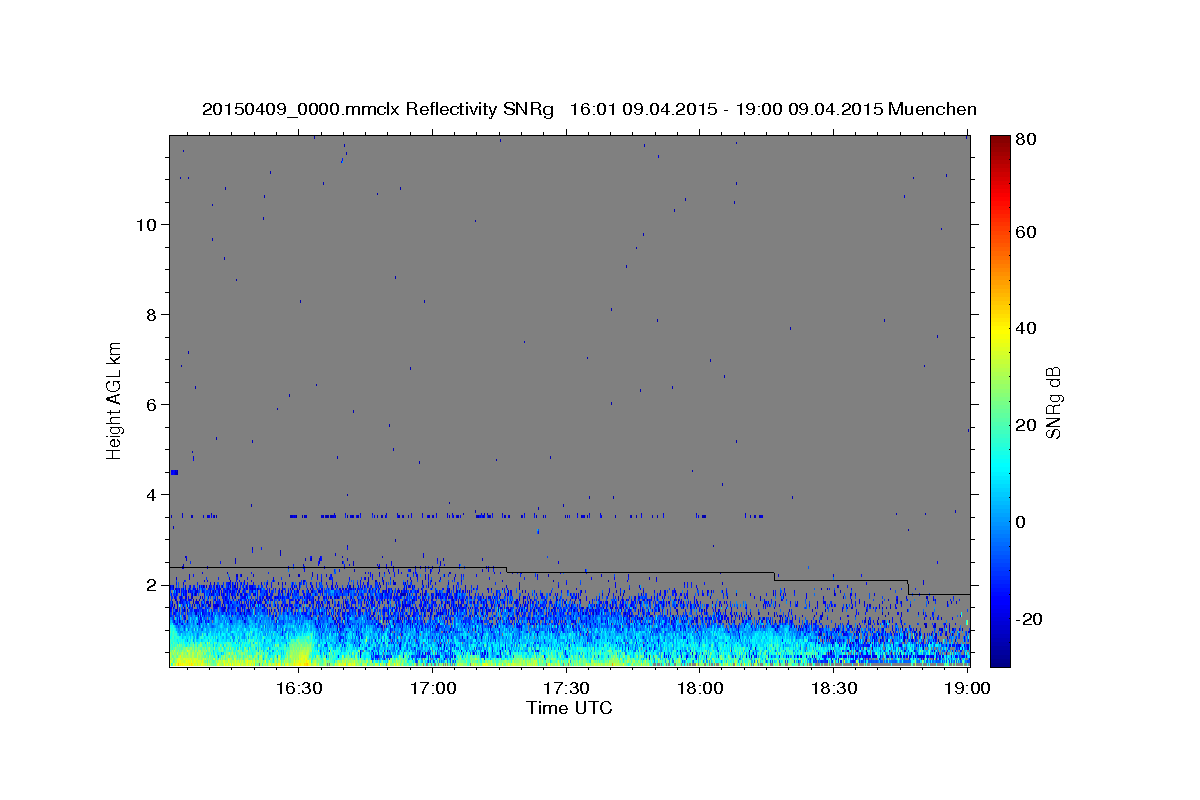The height and width of the screenshot is (800, 1200).
Task: Click the colorbar value 20
Action: [1024, 425]
